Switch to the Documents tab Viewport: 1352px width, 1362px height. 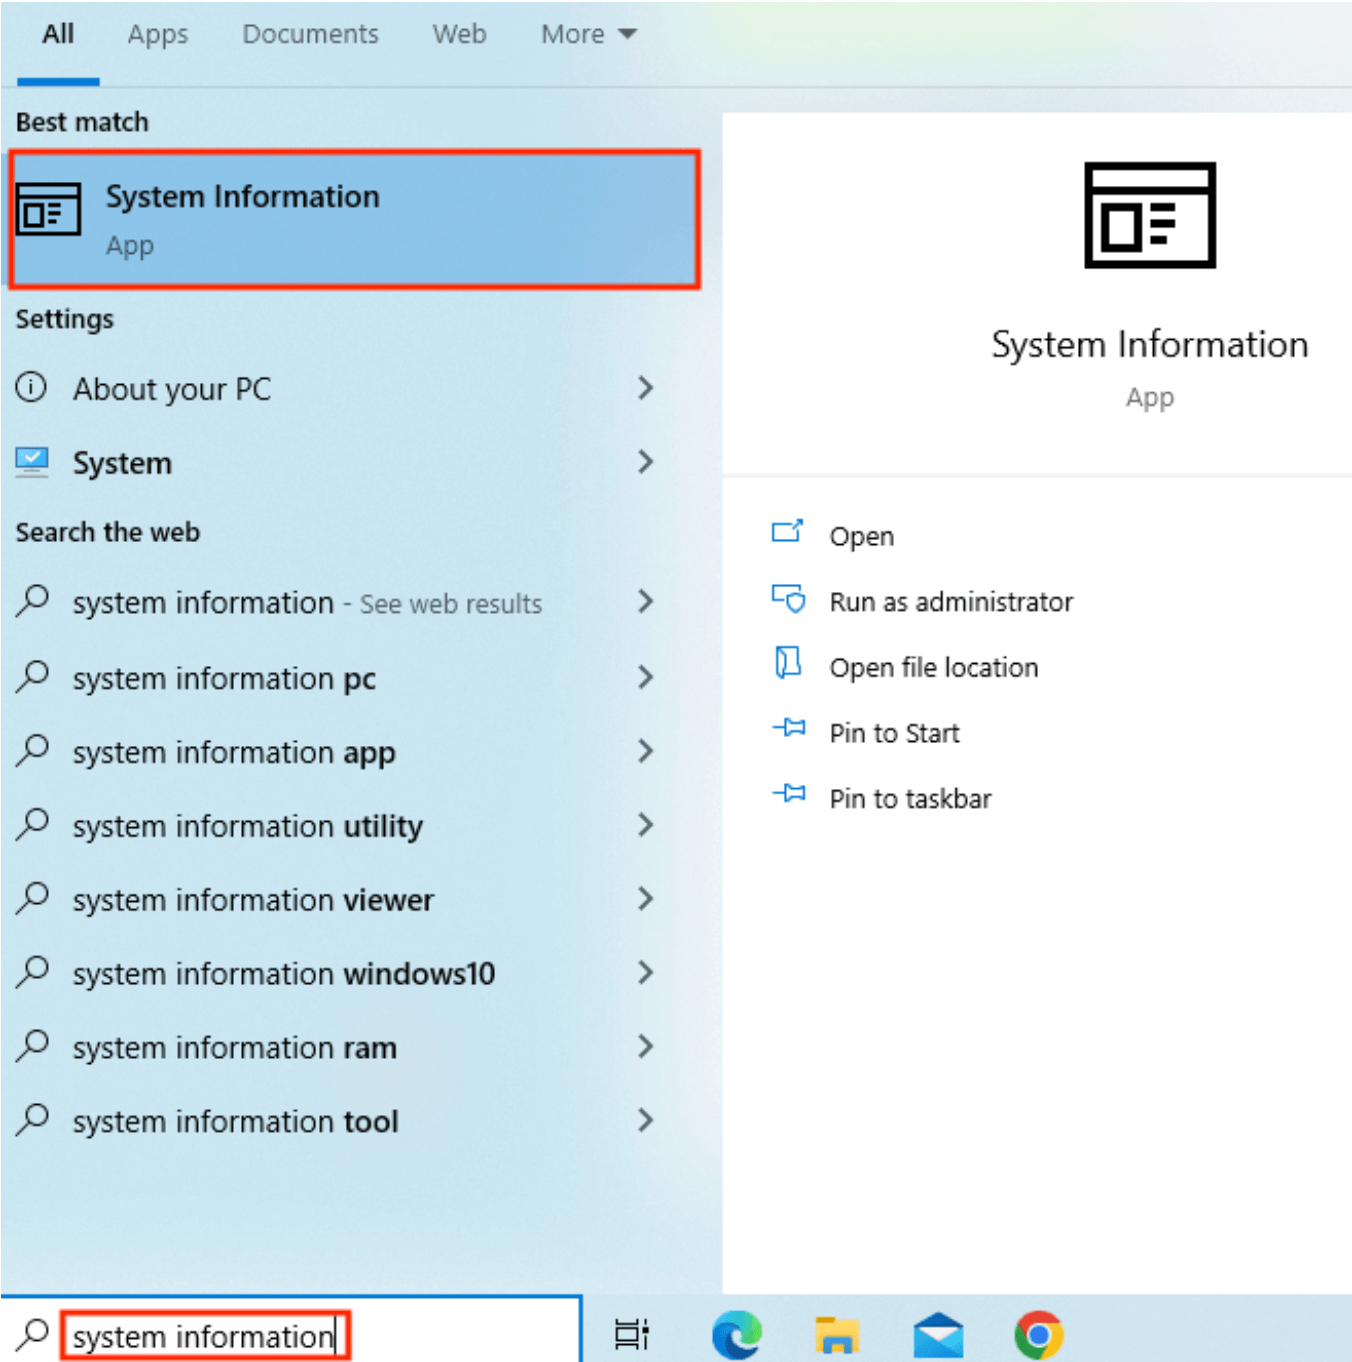pos(310,34)
